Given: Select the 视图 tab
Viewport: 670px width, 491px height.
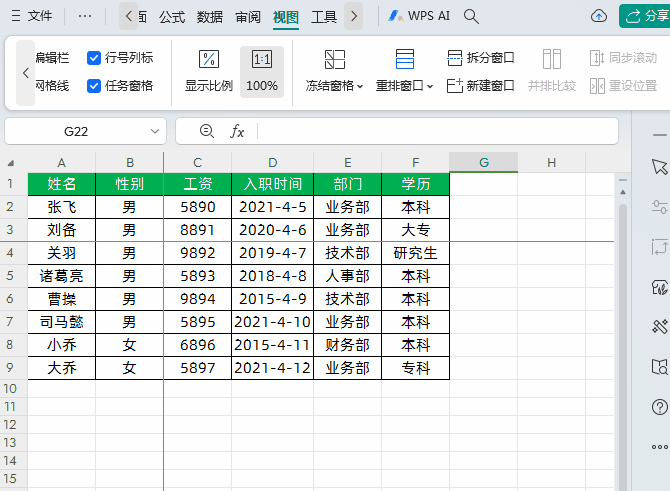Looking at the screenshot, I should (x=286, y=17).
